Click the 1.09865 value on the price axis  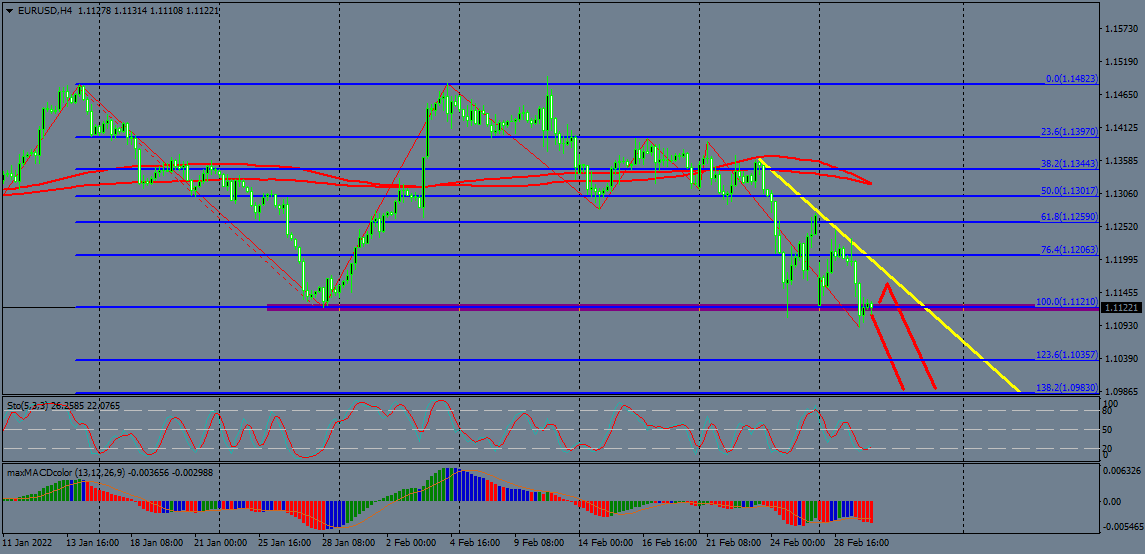(1124, 391)
